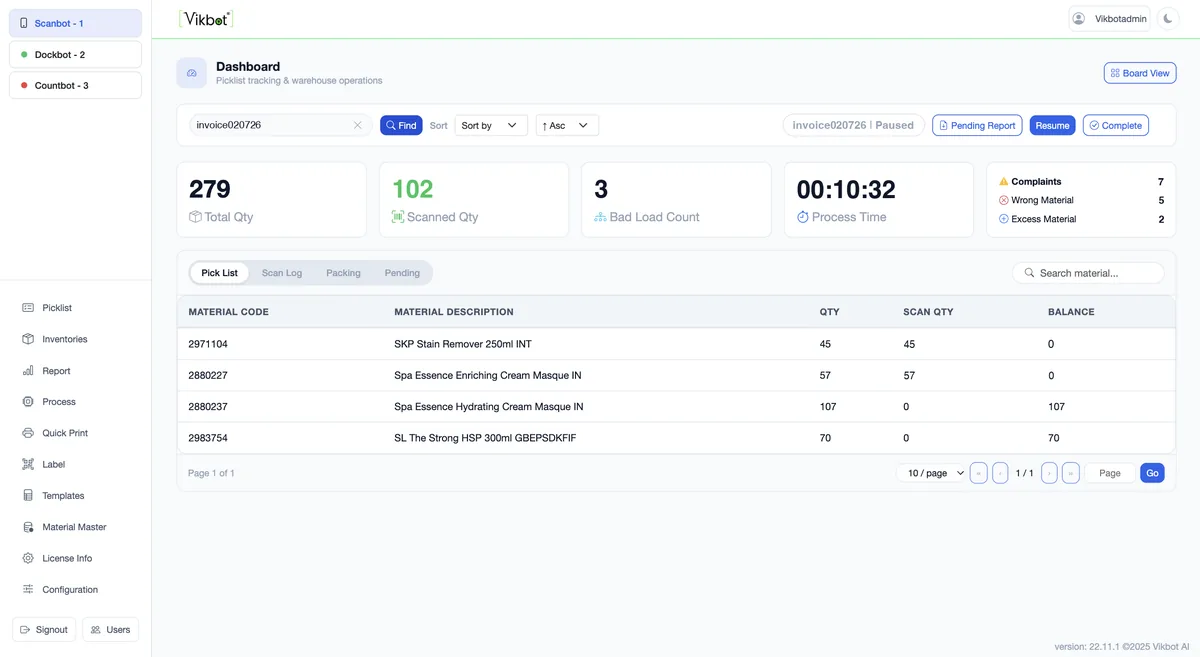The width and height of the screenshot is (1200, 657).
Task: Clear the invoice020726 search field
Action: (357, 125)
